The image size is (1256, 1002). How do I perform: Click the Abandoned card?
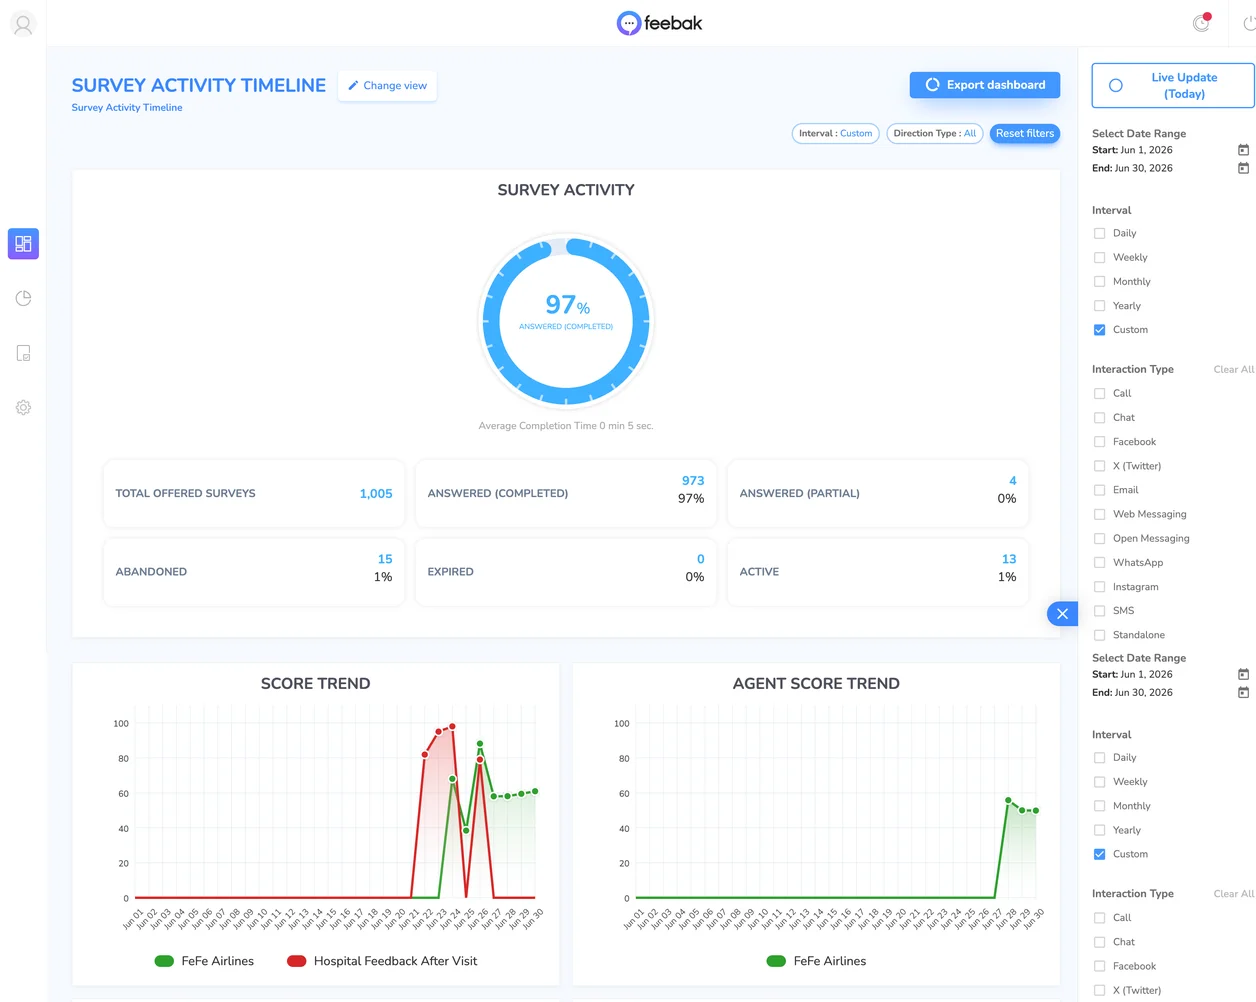click(x=254, y=572)
